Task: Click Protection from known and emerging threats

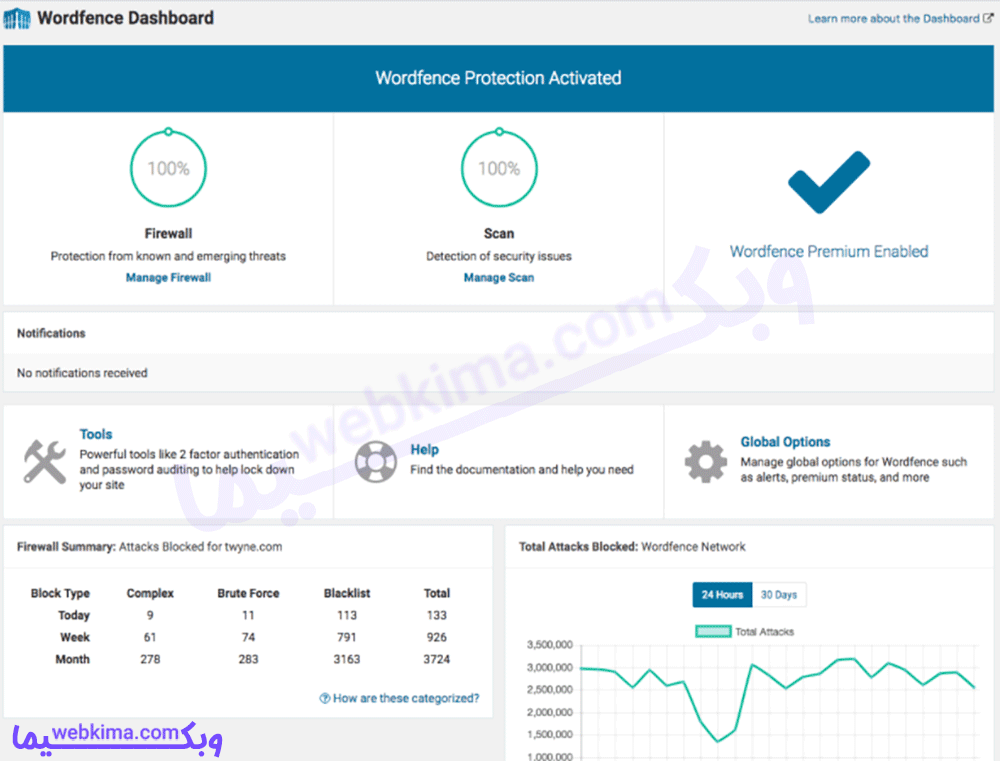Action: (168, 256)
